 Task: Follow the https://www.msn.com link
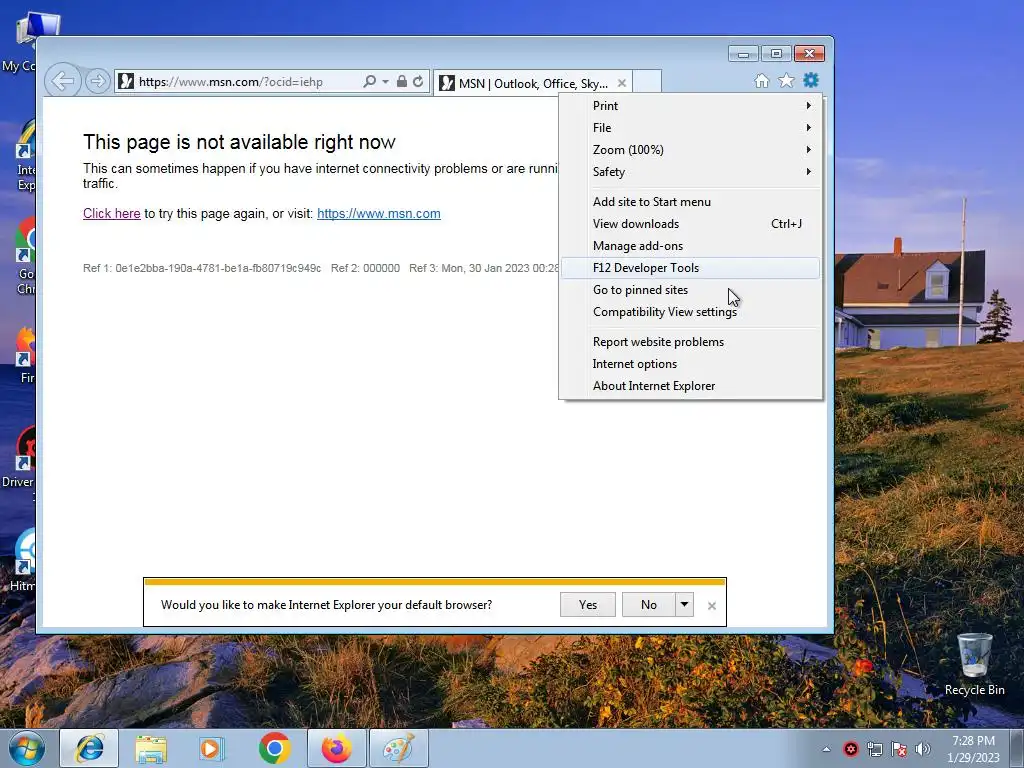[x=379, y=214]
